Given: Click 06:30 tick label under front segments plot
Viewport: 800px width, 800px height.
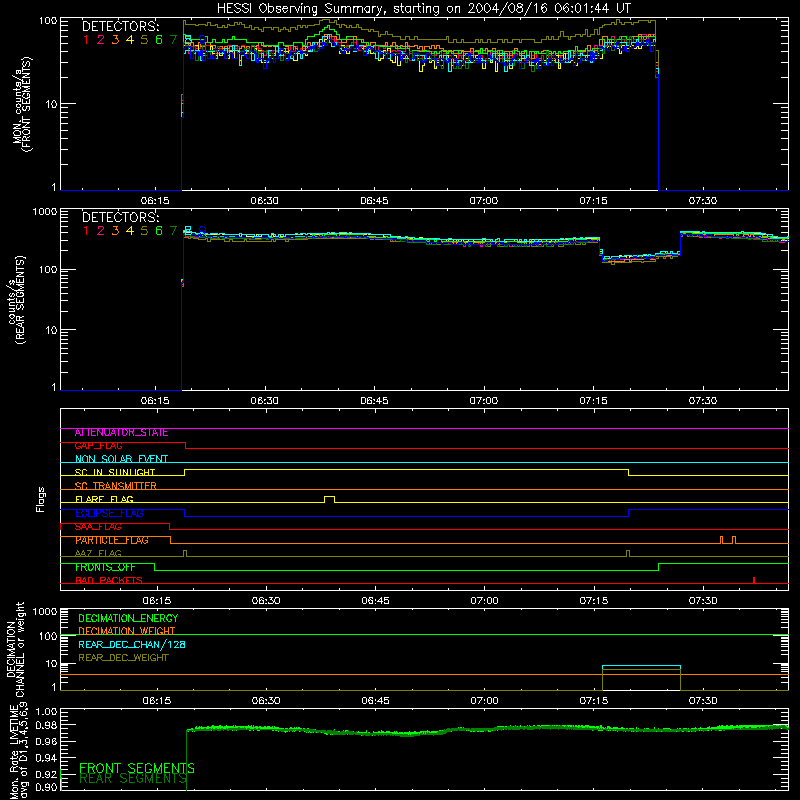Looking at the screenshot, I should [x=264, y=201].
